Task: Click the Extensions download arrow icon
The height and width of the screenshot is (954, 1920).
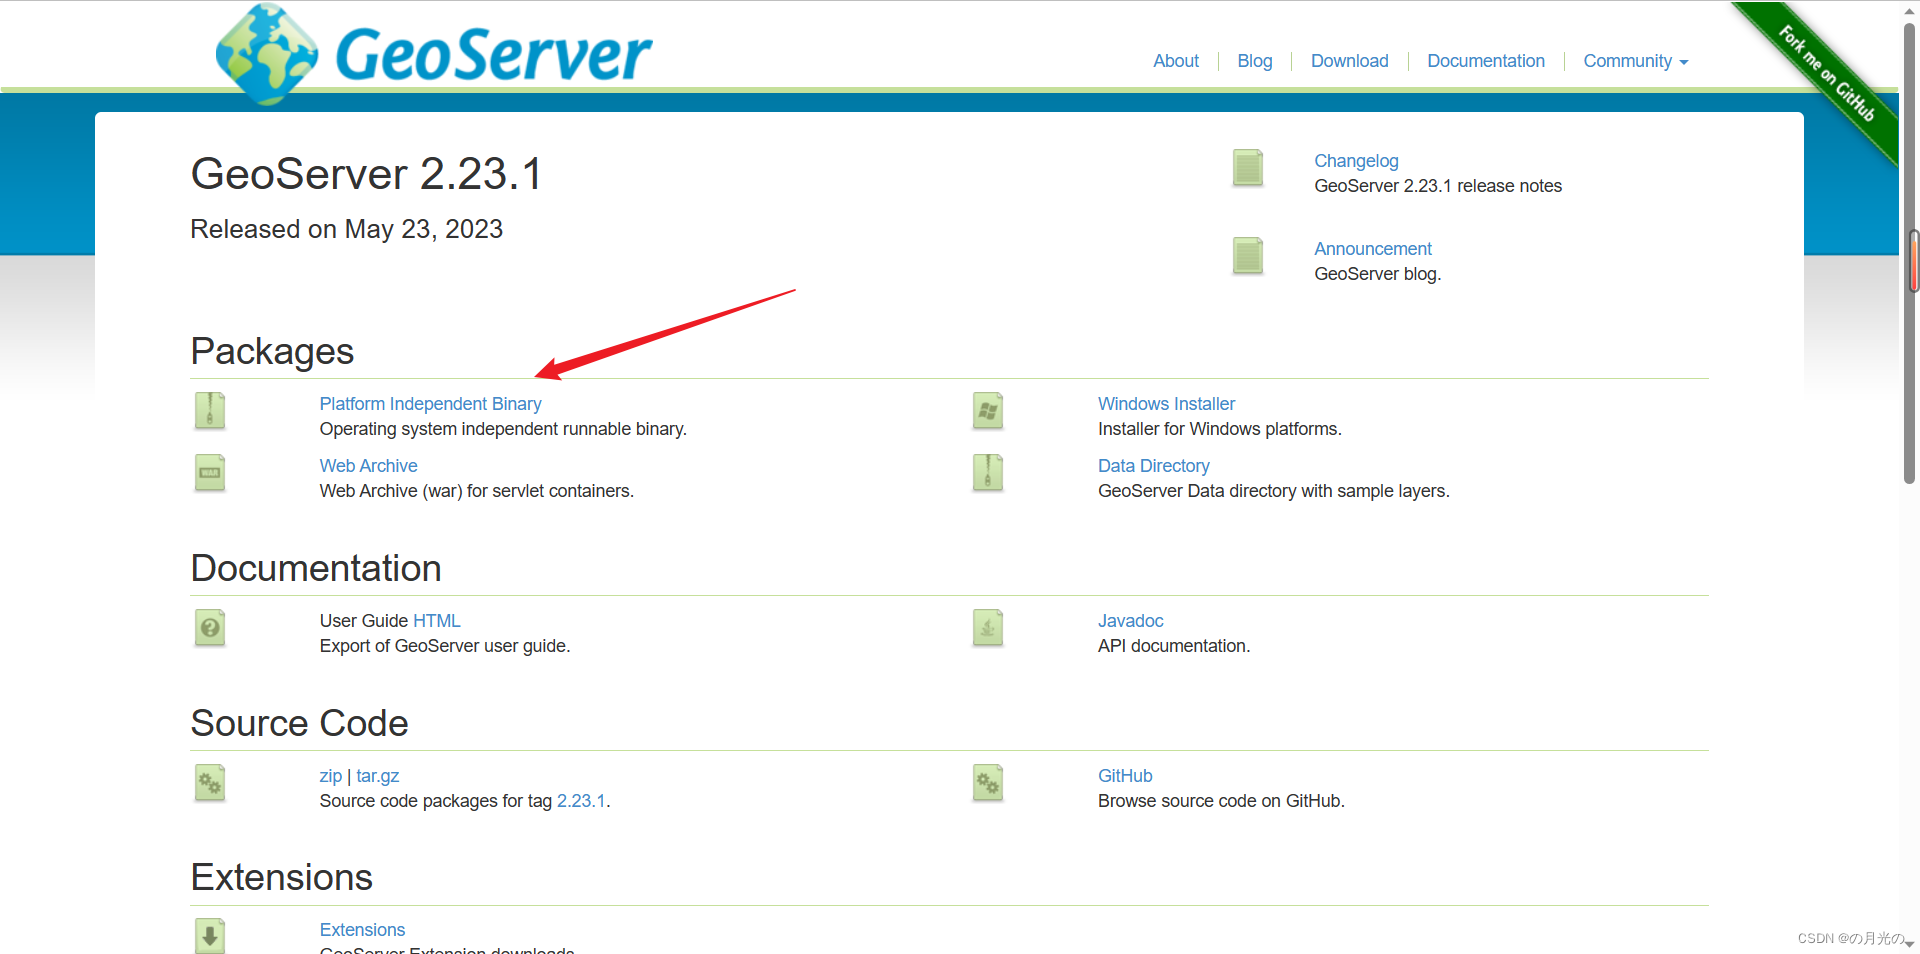Action: (210, 936)
